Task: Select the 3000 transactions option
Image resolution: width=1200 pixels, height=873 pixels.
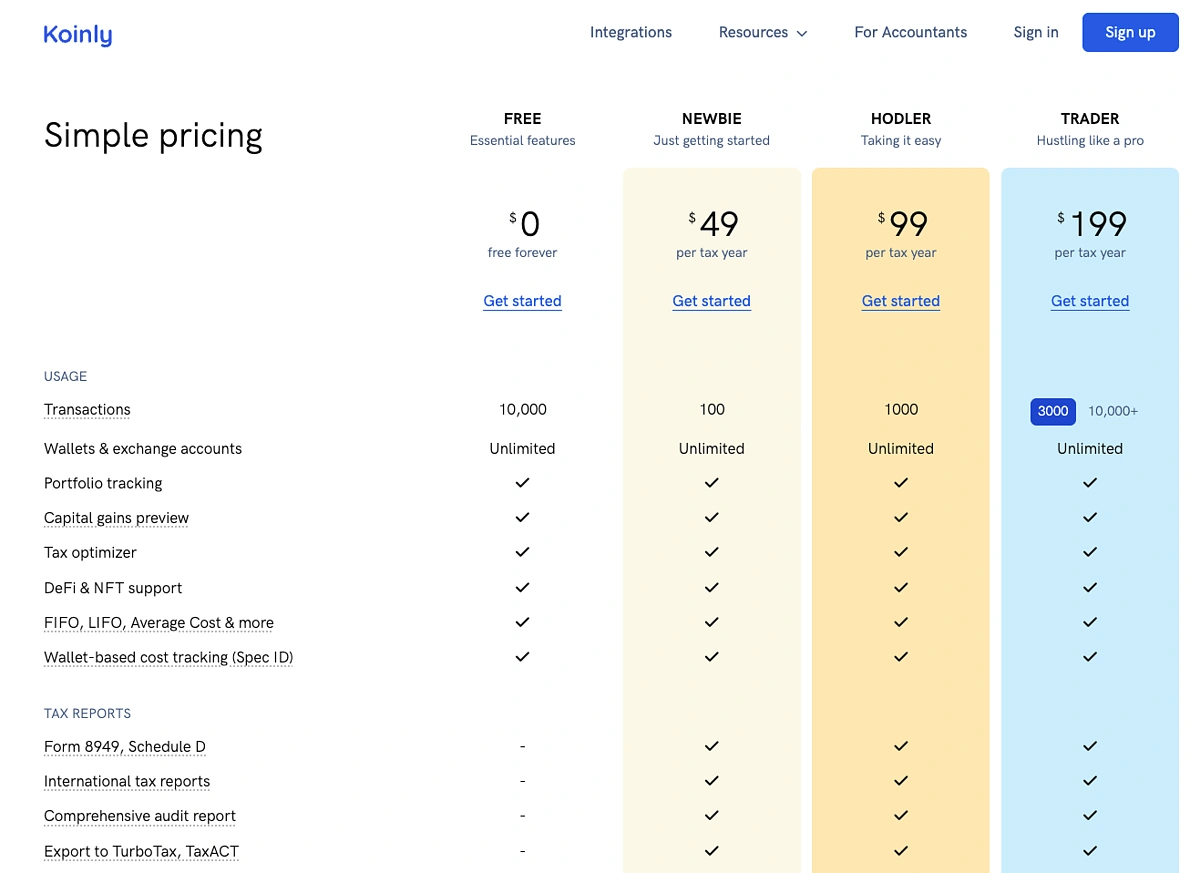Action: click(1052, 411)
